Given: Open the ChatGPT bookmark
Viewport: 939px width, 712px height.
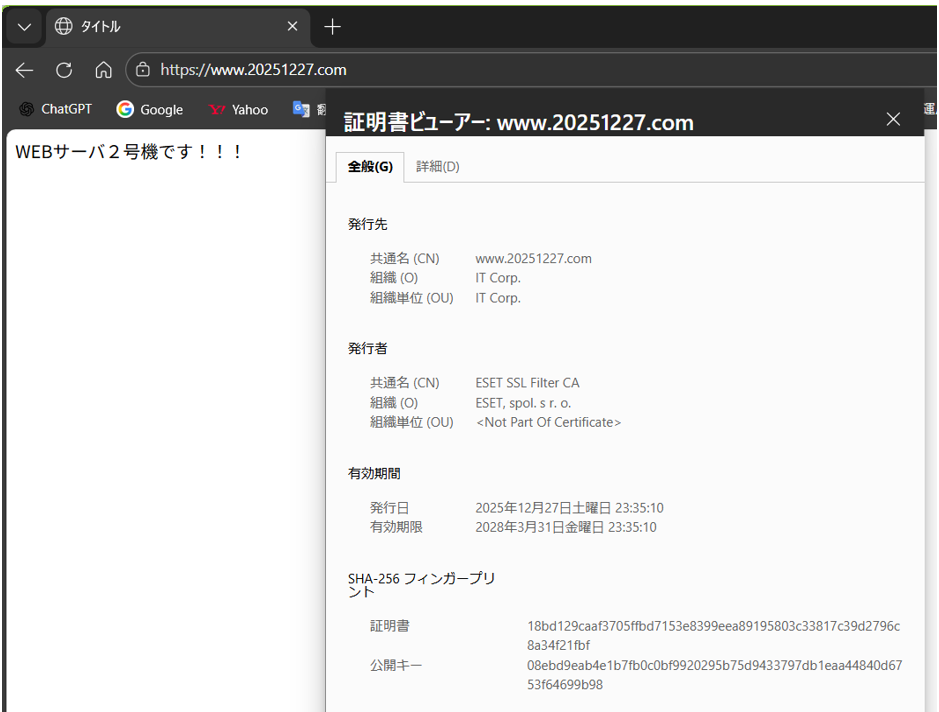Looking at the screenshot, I should pos(55,109).
